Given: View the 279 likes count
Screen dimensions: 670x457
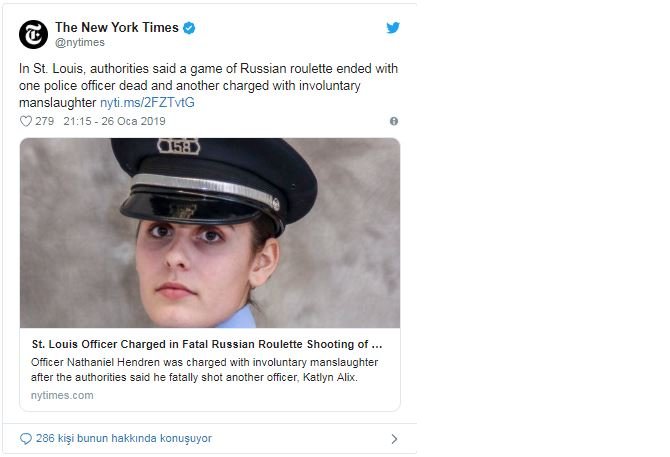Looking at the screenshot, I should [x=44, y=121].
